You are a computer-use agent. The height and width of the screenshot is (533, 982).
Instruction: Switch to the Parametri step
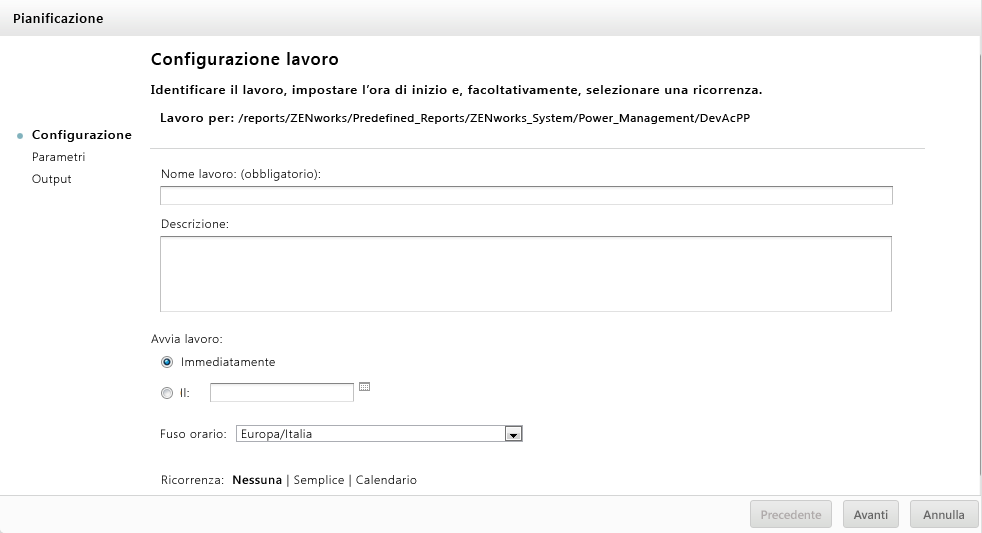click(58, 157)
